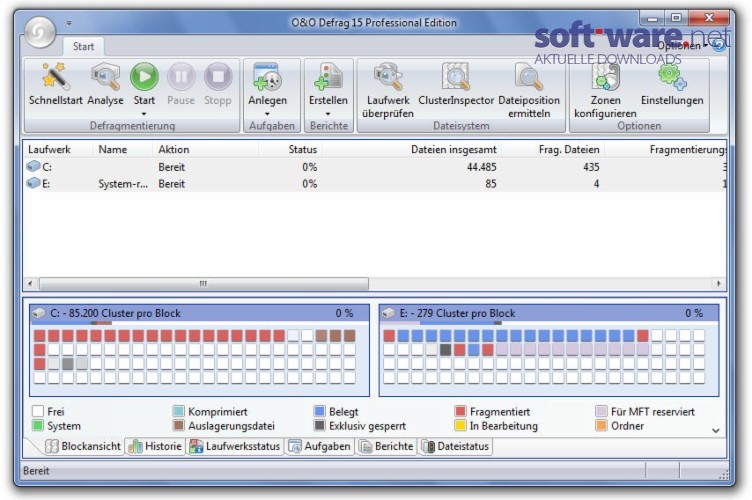Click the System legend color swatch
Screen dimensions: 752x500
click(x=38, y=426)
